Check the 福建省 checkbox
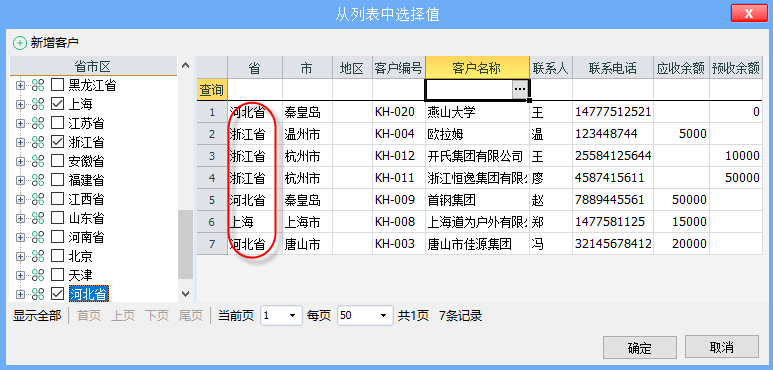Viewport: 773px width, 370px height. click(x=58, y=180)
